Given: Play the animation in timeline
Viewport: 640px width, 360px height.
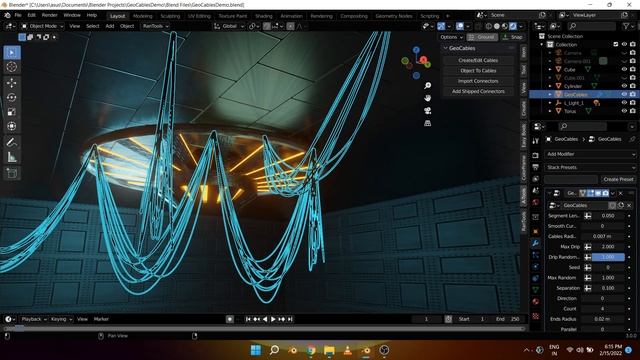Looking at the screenshot, I should (273, 319).
